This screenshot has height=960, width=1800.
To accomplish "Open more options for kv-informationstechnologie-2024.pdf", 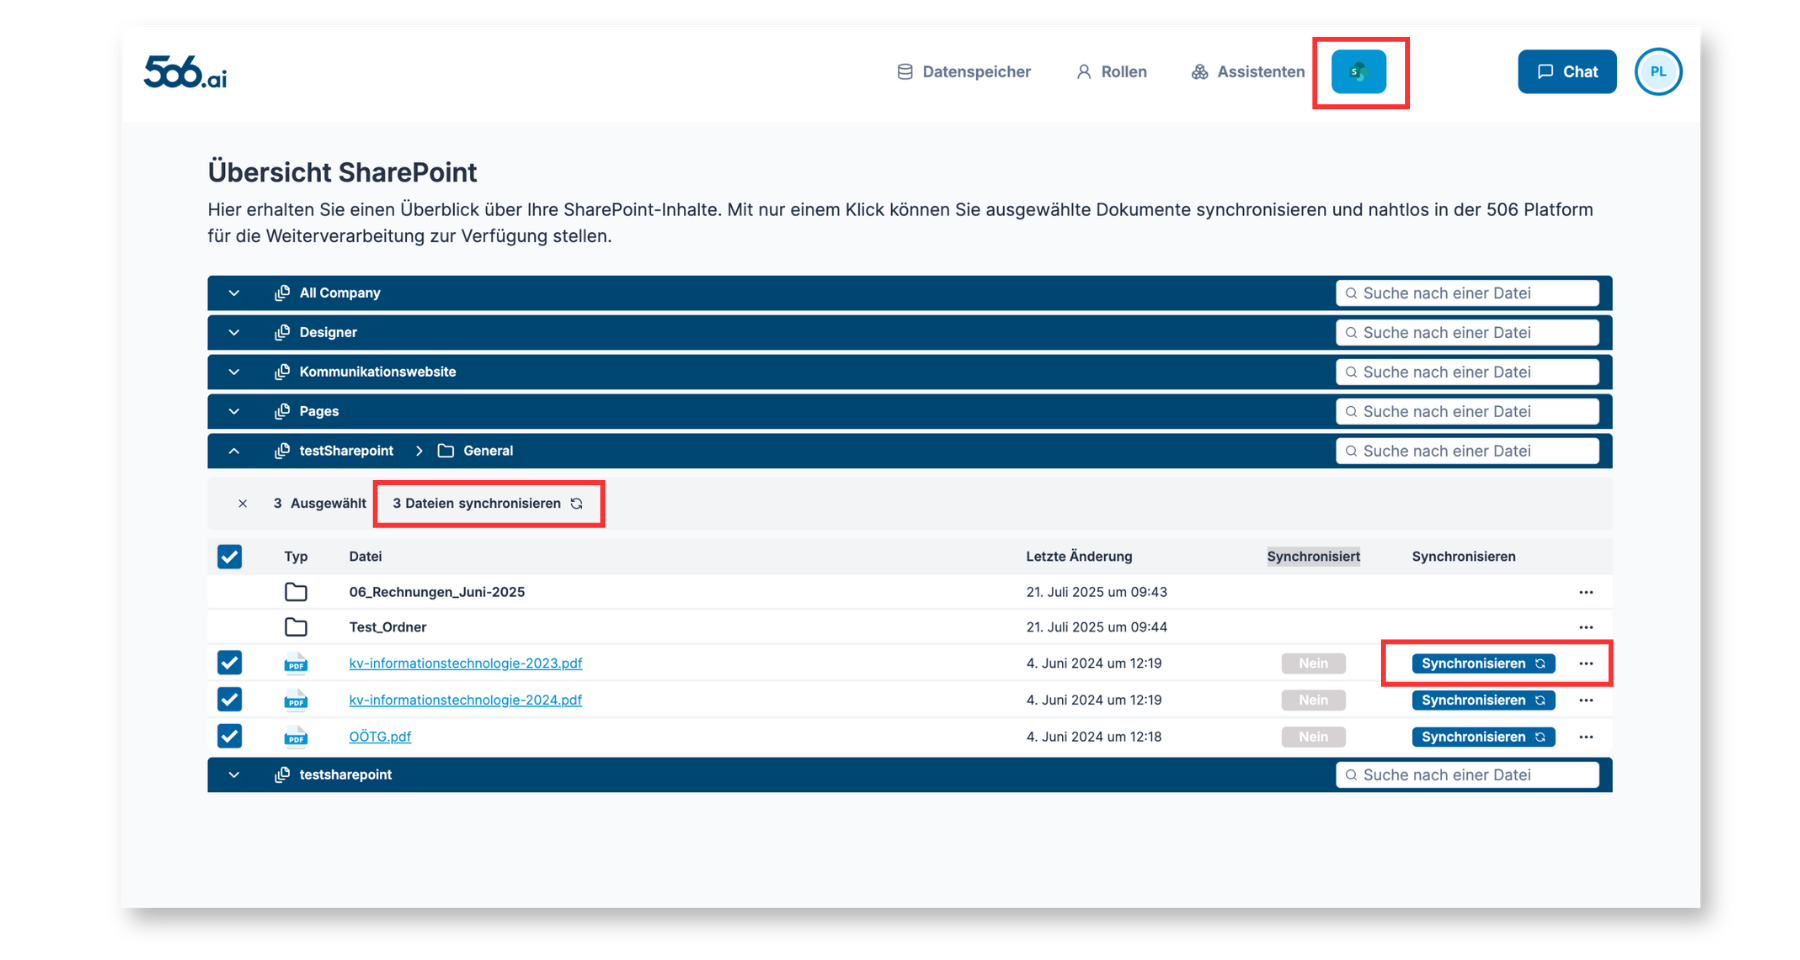I will (x=1586, y=700).
